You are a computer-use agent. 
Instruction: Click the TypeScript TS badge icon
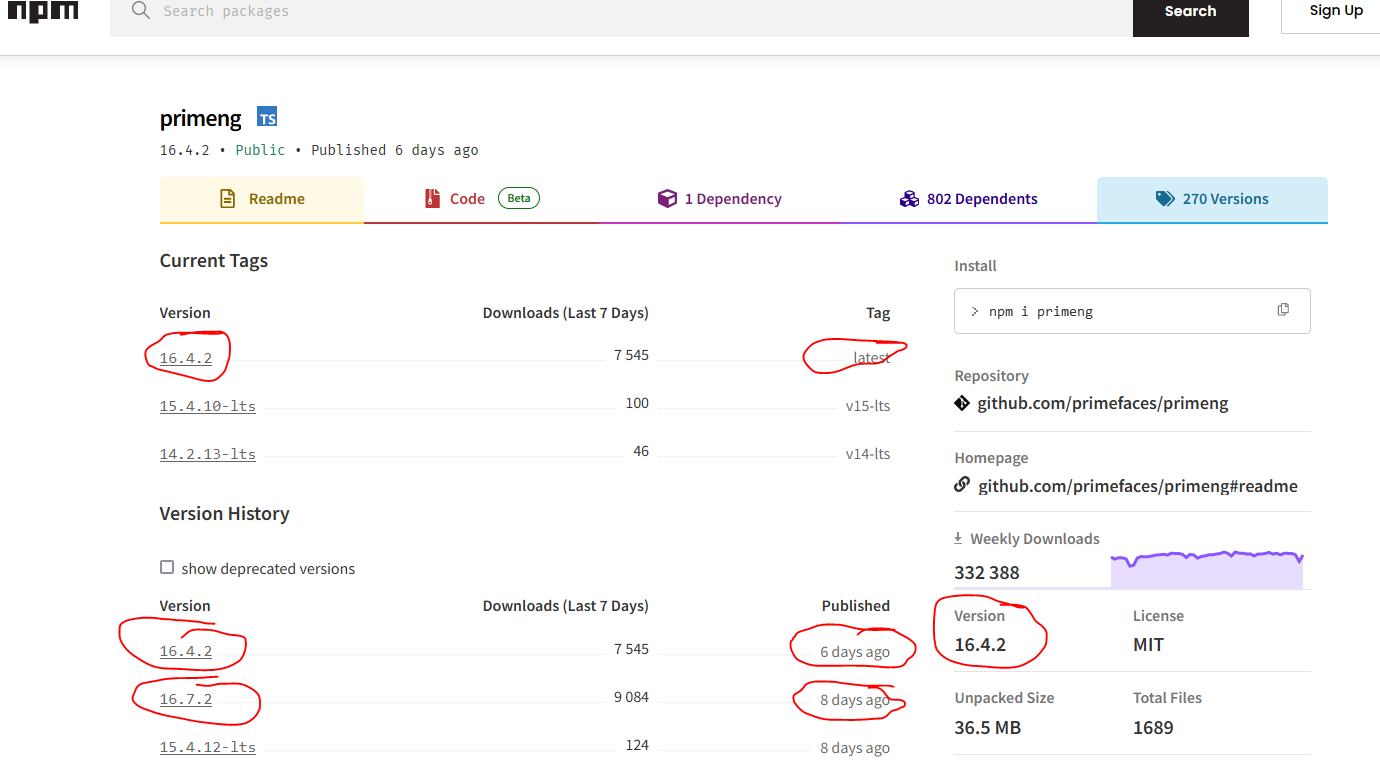click(267, 117)
